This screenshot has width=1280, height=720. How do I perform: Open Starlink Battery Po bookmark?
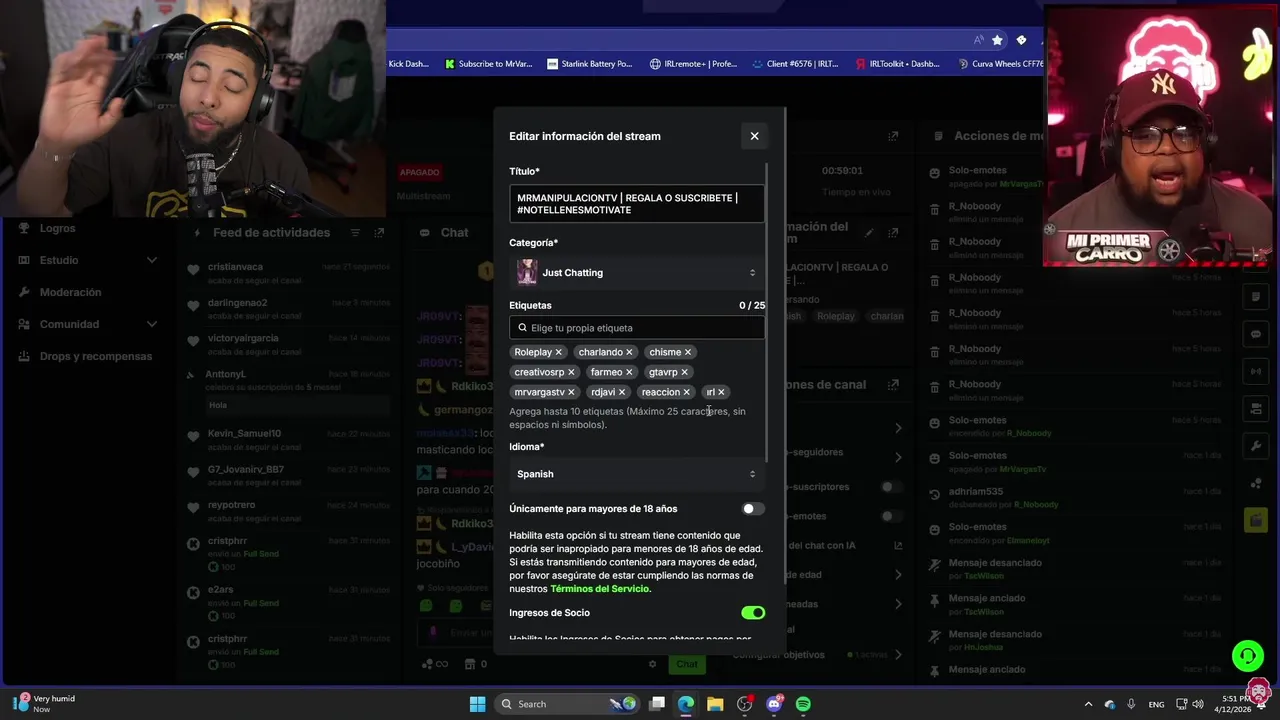(x=589, y=64)
